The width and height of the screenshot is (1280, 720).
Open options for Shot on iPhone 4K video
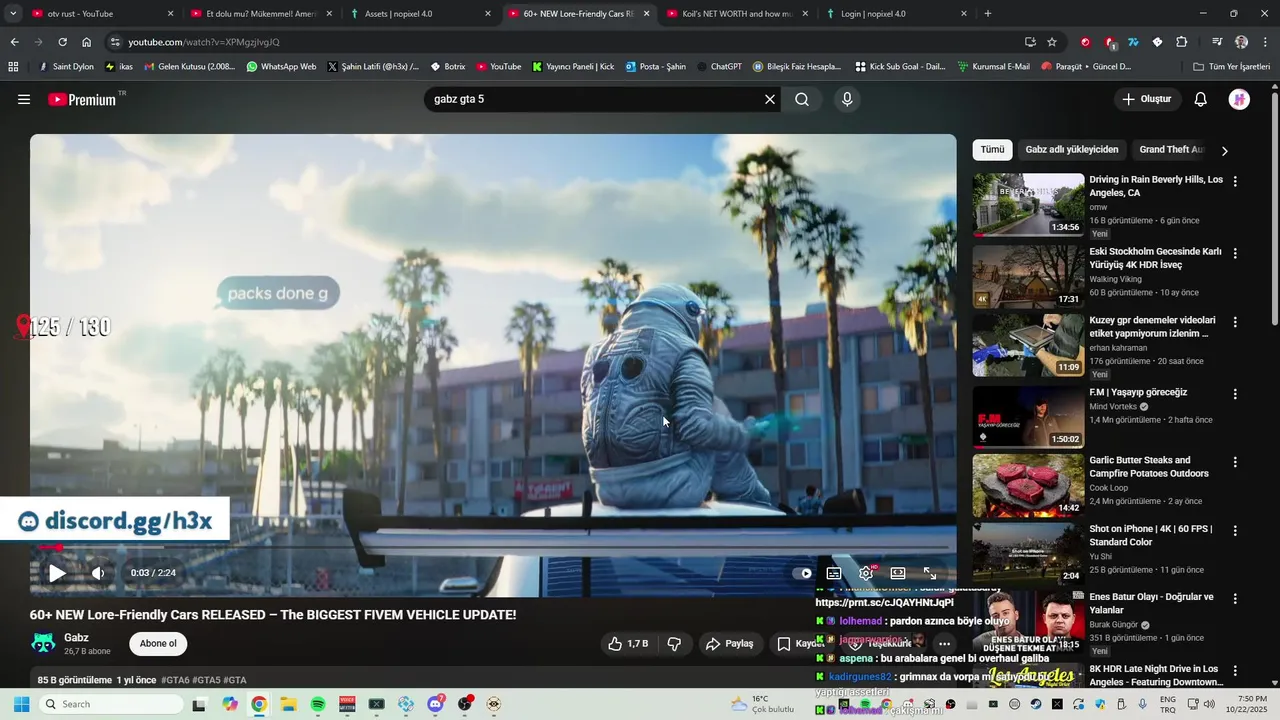coord(1235,531)
